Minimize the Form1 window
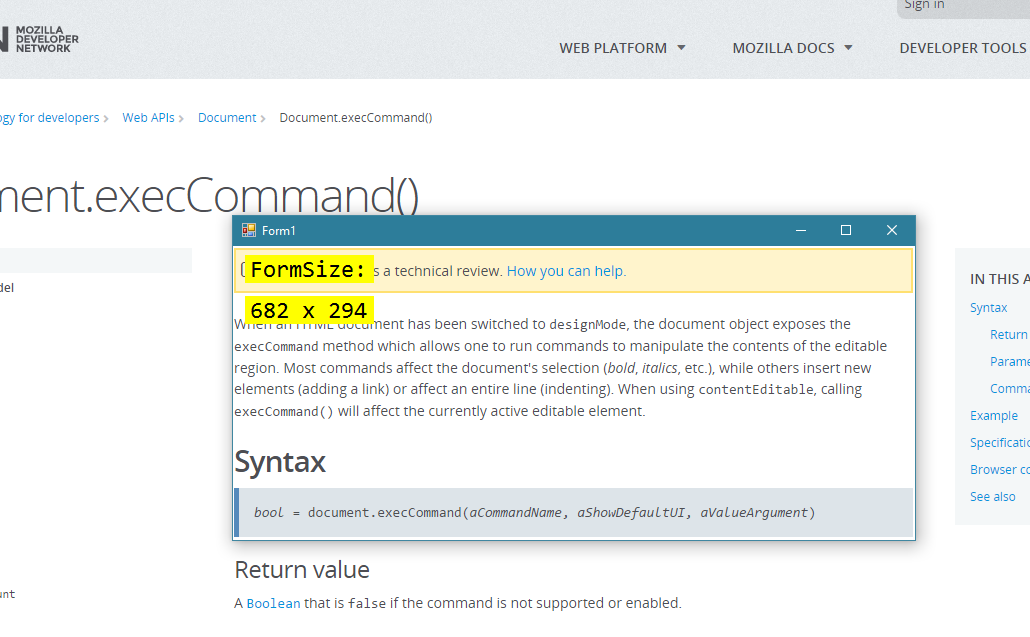 [x=801, y=230]
